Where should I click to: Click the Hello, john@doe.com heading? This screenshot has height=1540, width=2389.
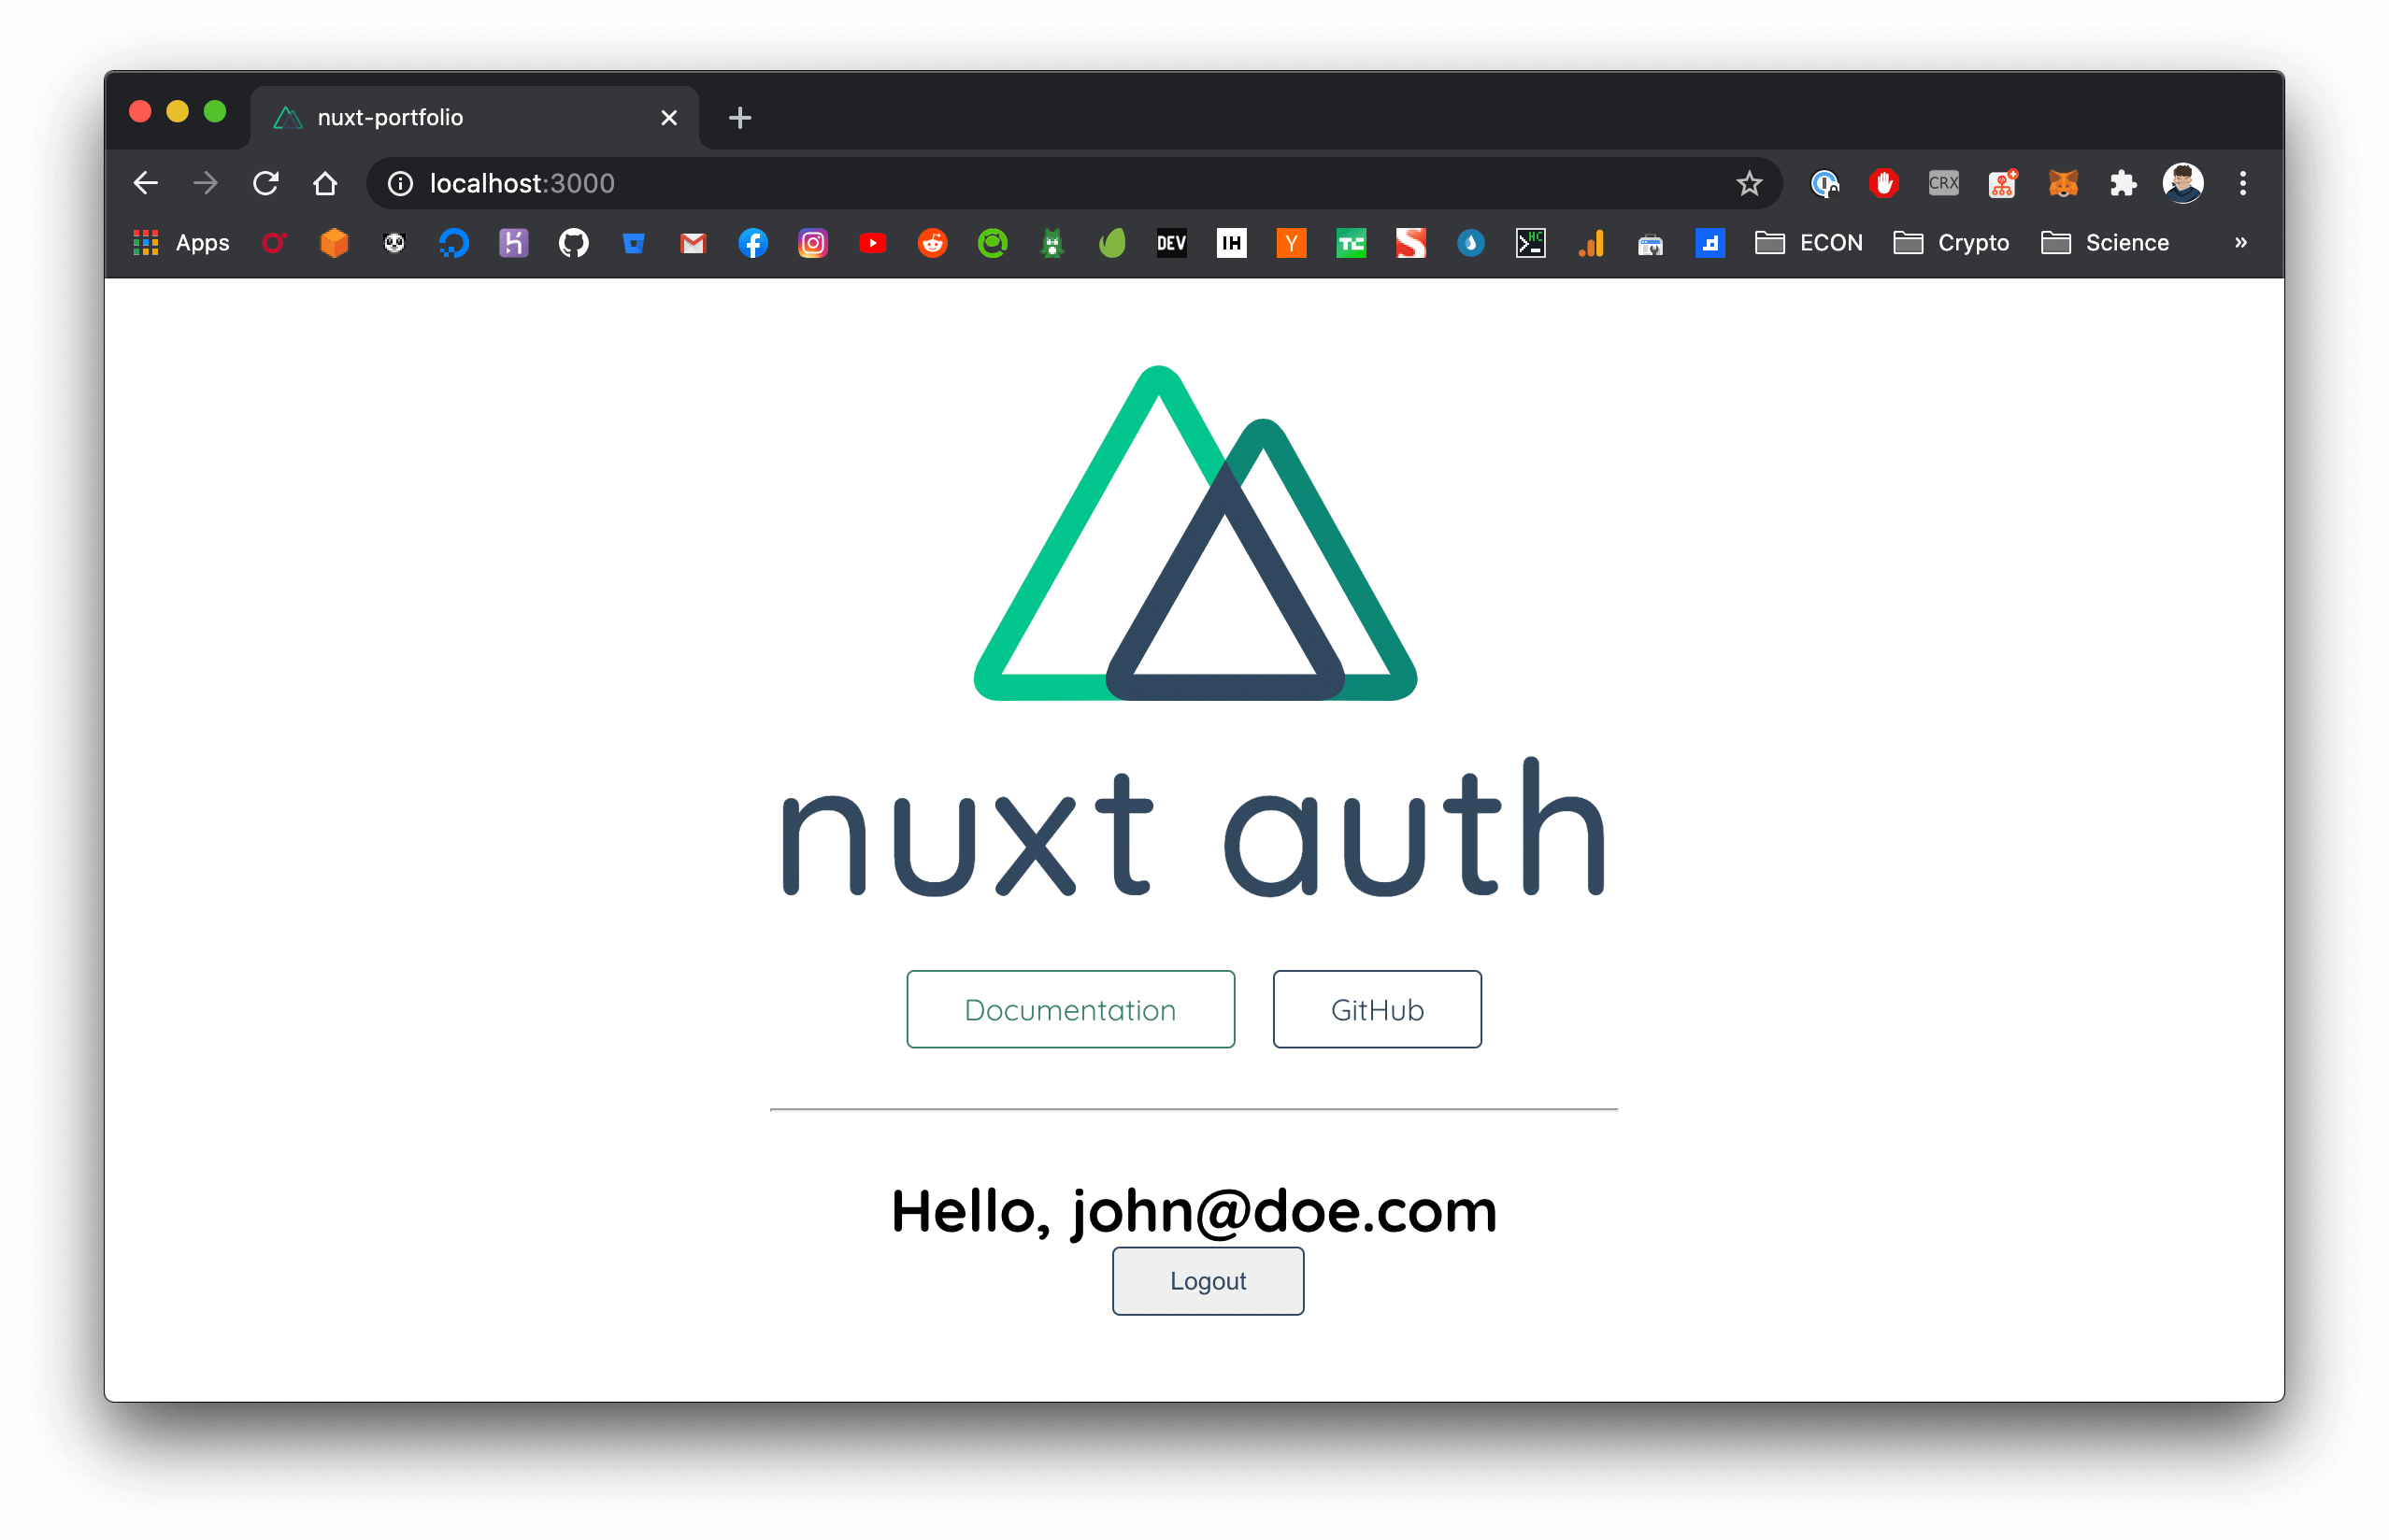pos(1194,1211)
